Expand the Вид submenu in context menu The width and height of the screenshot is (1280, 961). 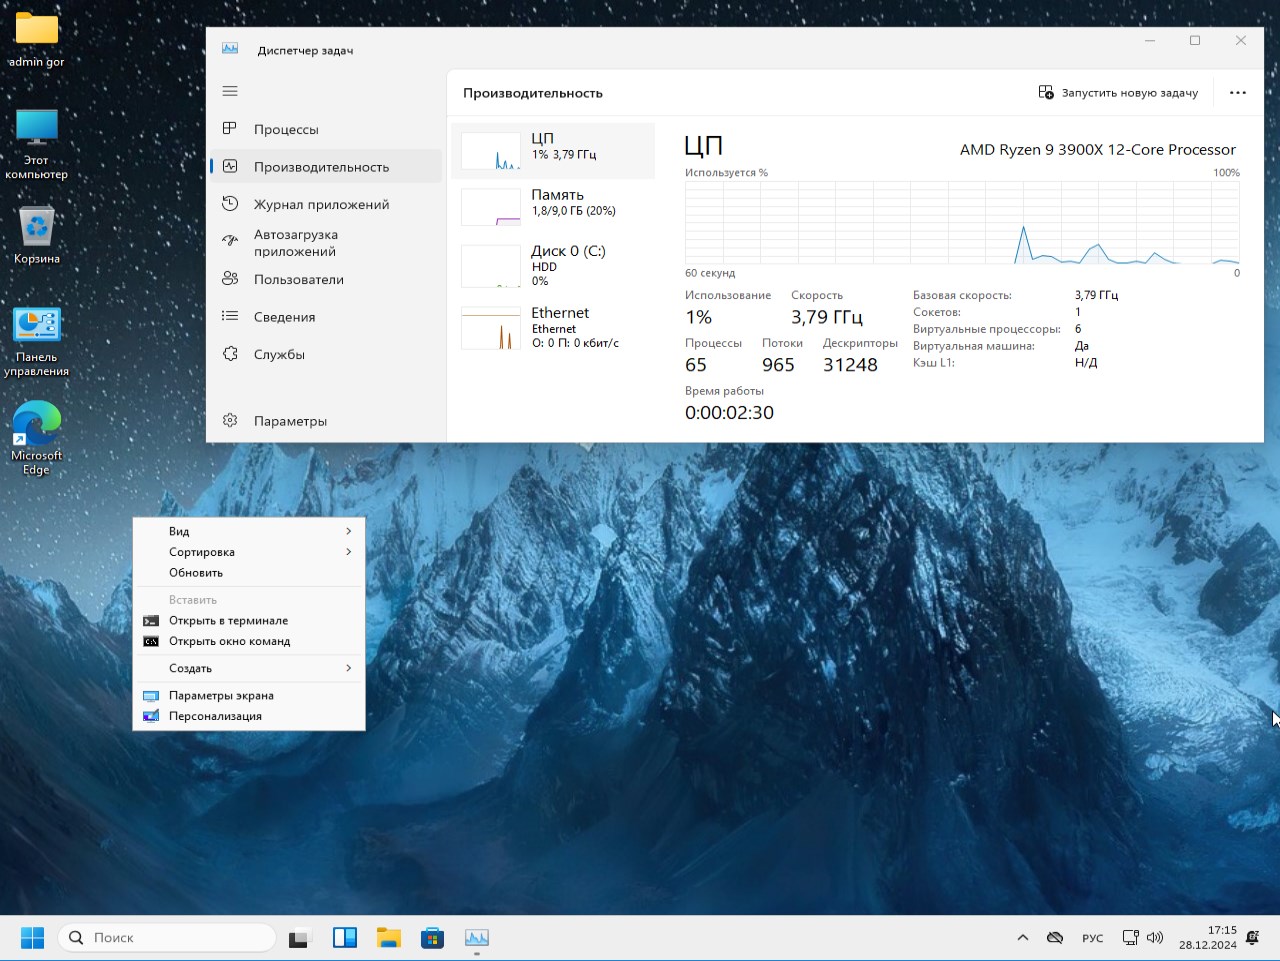click(x=249, y=531)
